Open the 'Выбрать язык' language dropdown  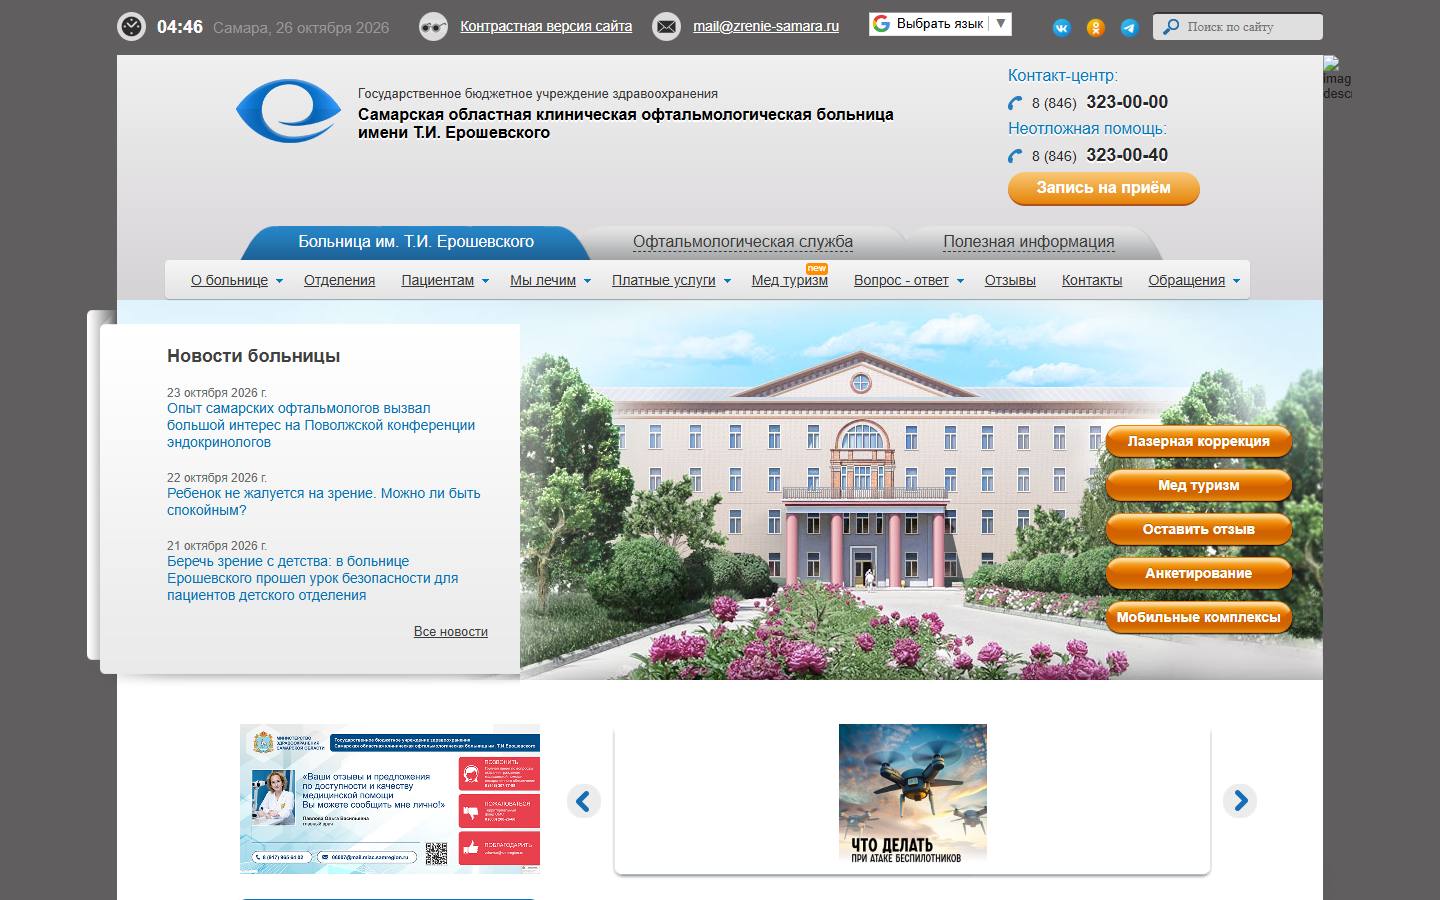[940, 24]
